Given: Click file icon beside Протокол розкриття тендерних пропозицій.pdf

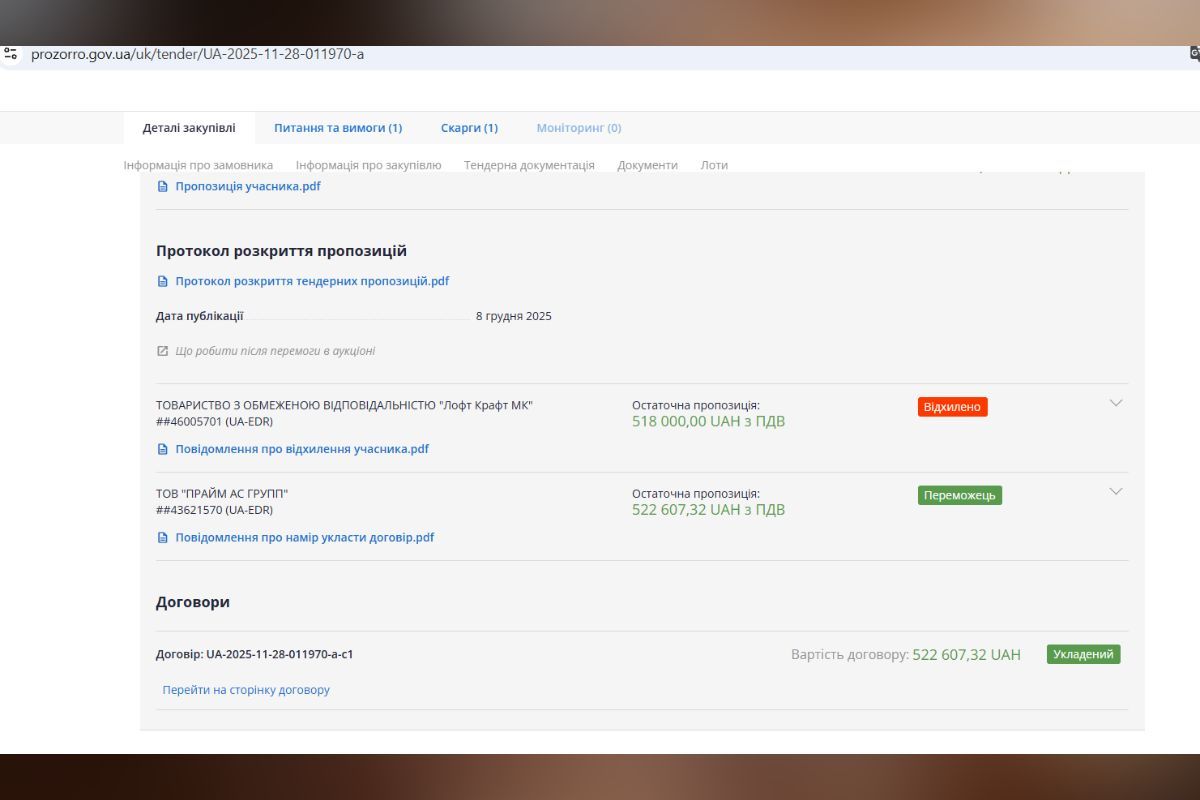Looking at the screenshot, I should click(x=163, y=281).
